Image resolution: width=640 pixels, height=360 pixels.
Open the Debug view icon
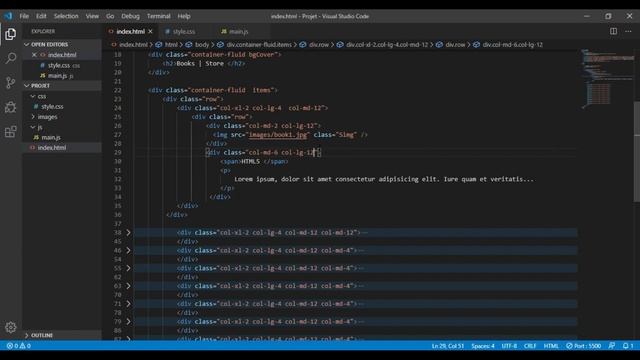(x=11, y=107)
